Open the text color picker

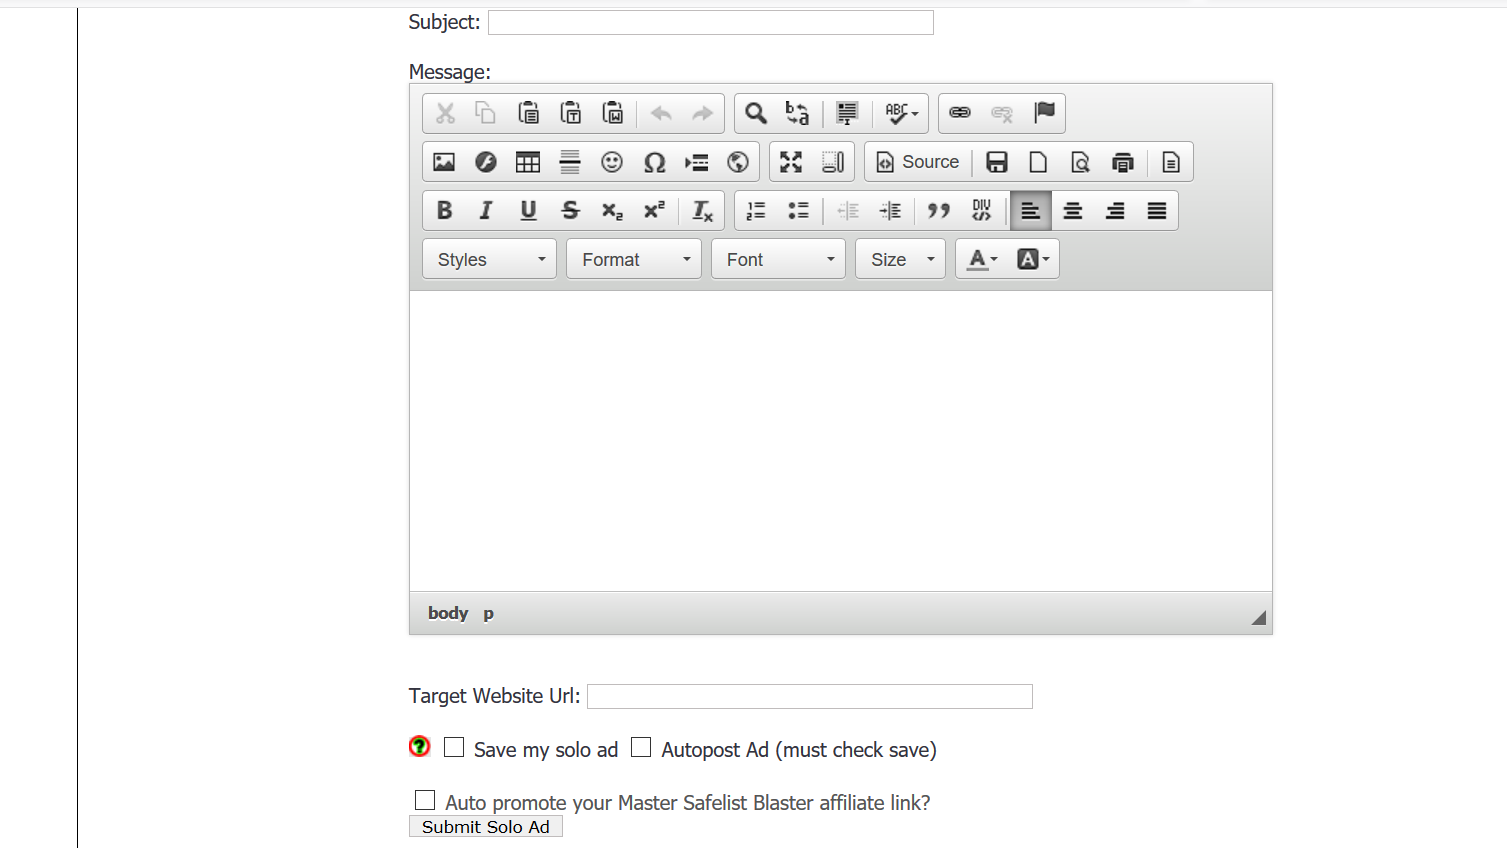[982, 260]
